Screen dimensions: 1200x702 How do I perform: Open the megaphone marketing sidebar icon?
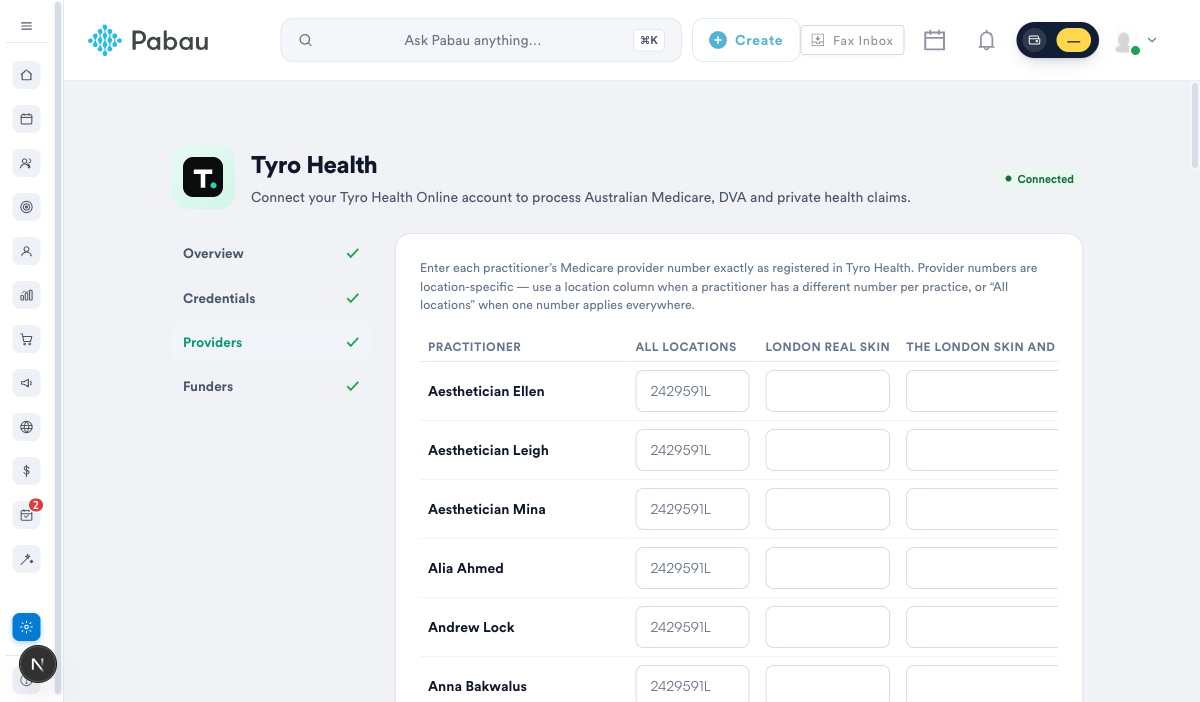(27, 383)
